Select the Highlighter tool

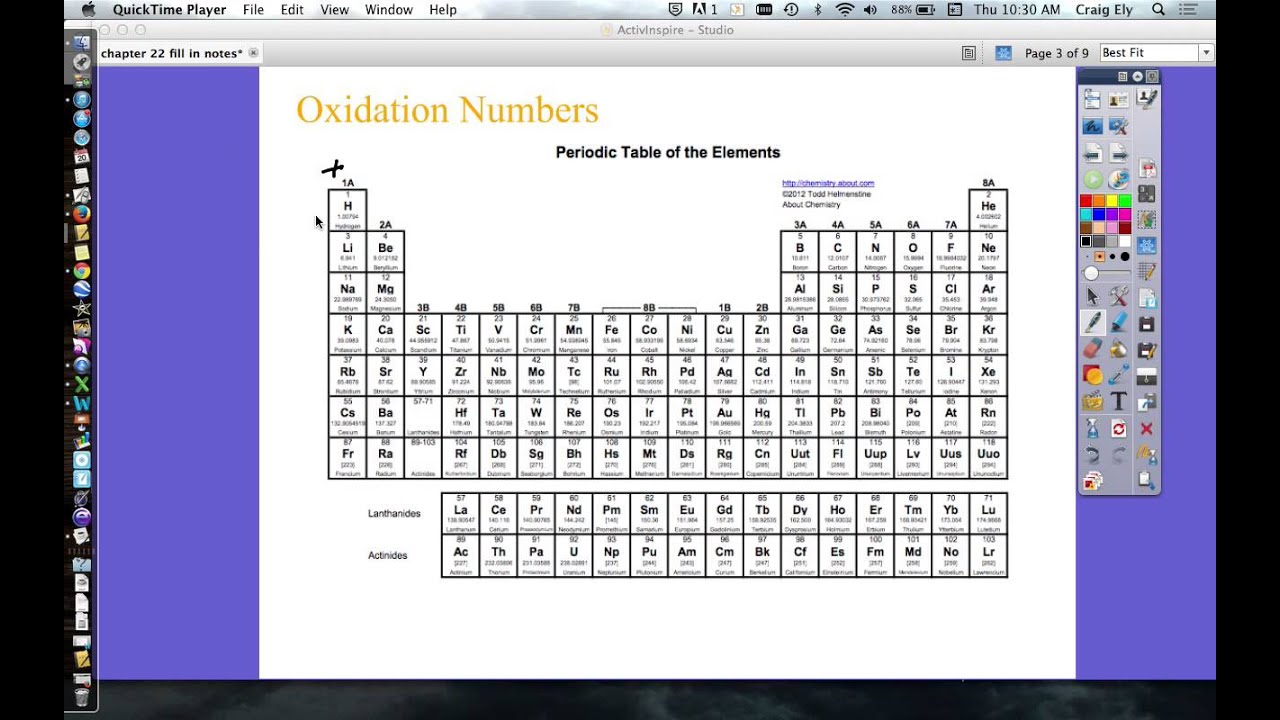[1119, 323]
